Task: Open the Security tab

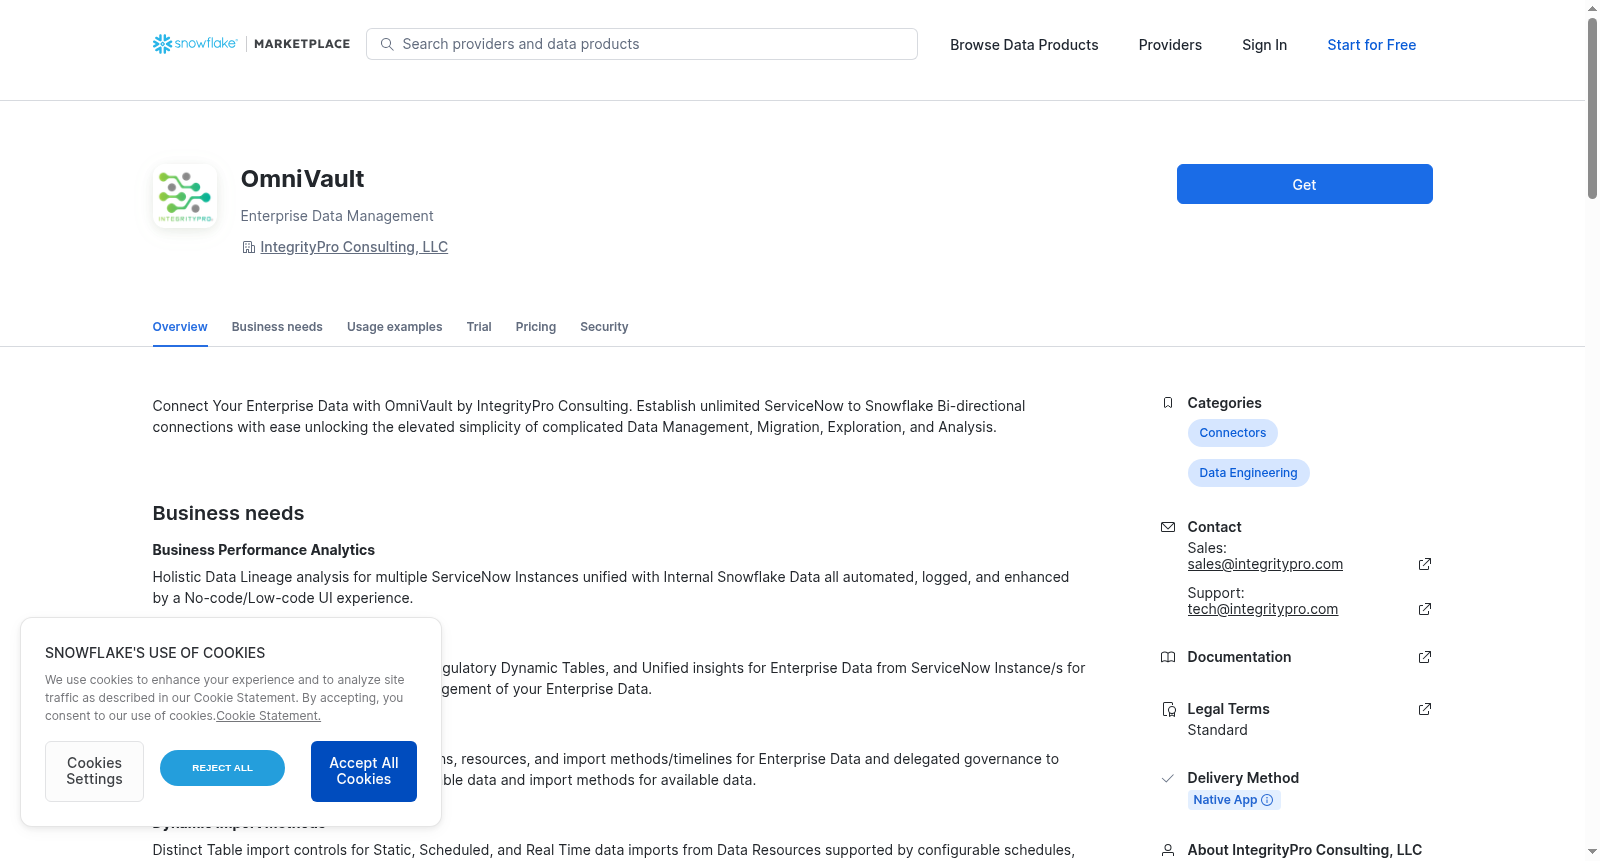Action: (x=604, y=327)
